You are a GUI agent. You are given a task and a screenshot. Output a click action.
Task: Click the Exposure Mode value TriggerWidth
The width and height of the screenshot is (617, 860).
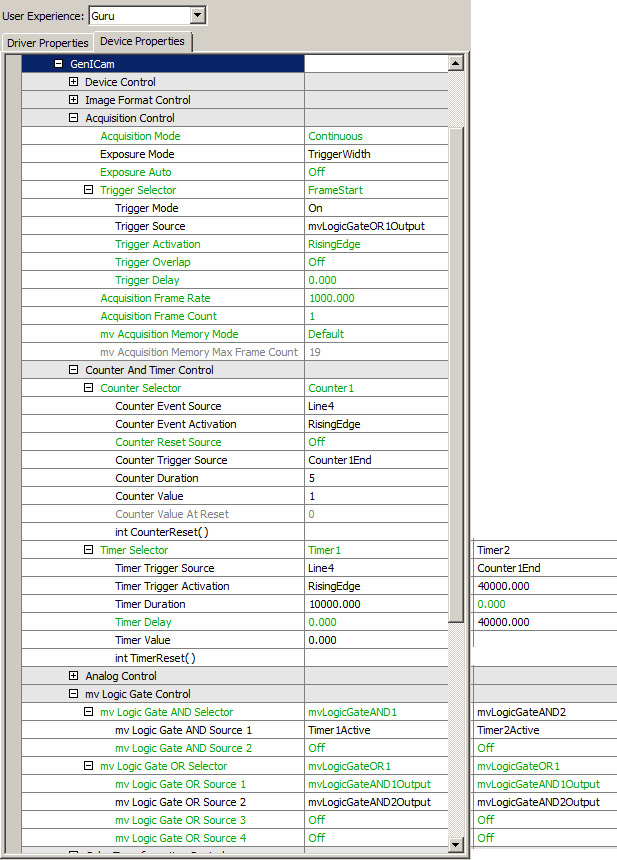(x=376, y=154)
